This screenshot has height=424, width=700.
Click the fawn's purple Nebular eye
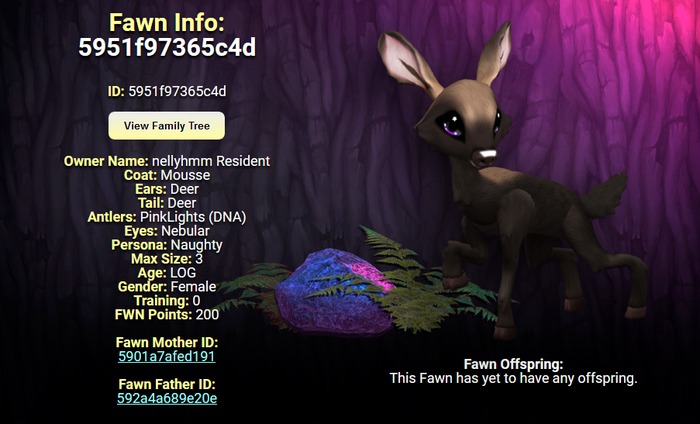(451, 124)
